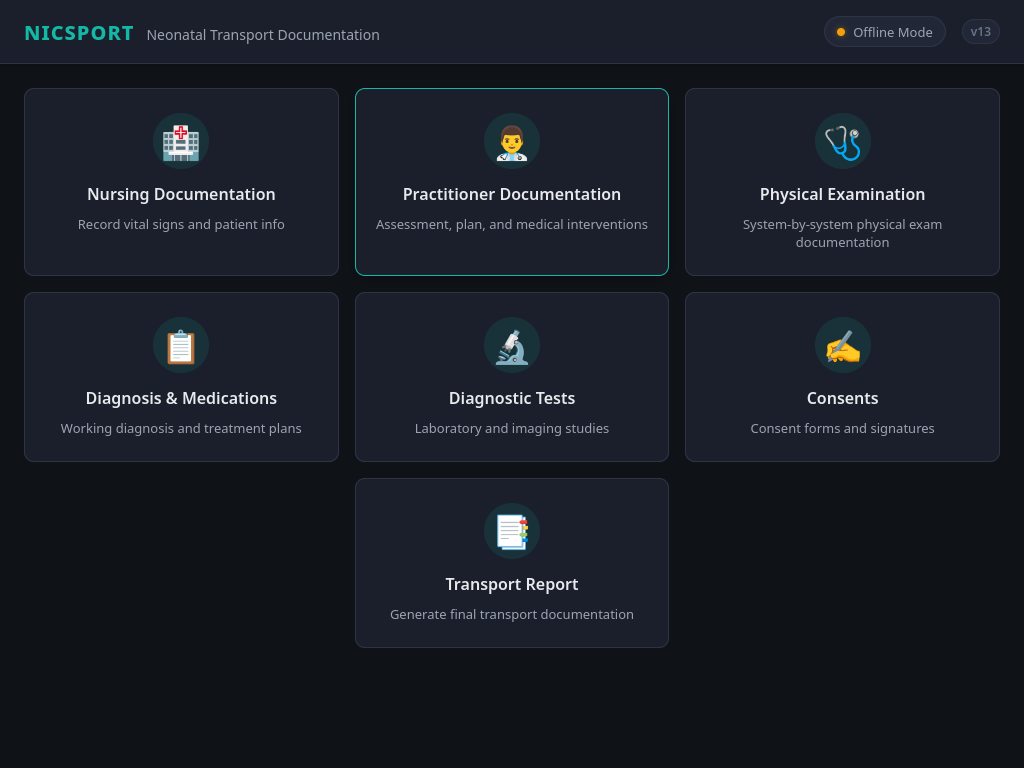The width and height of the screenshot is (1024, 768).
Task: Select the microscope icon on Diagnostic Tests card
Action: (x=511, y=345)
